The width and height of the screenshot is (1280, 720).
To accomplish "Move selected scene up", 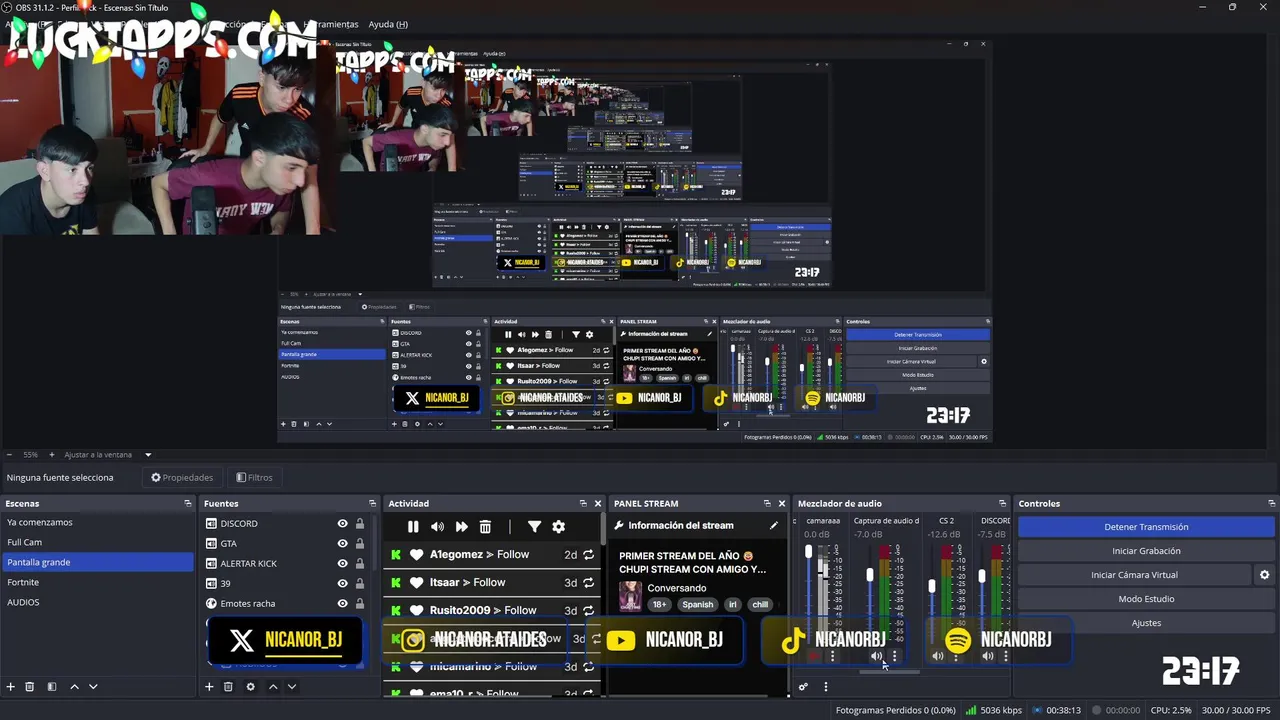I will 74,687.
